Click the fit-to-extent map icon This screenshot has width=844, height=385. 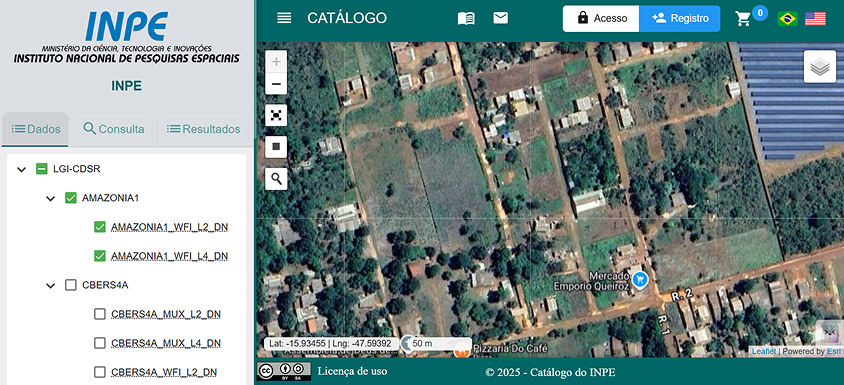click(276, 115)
